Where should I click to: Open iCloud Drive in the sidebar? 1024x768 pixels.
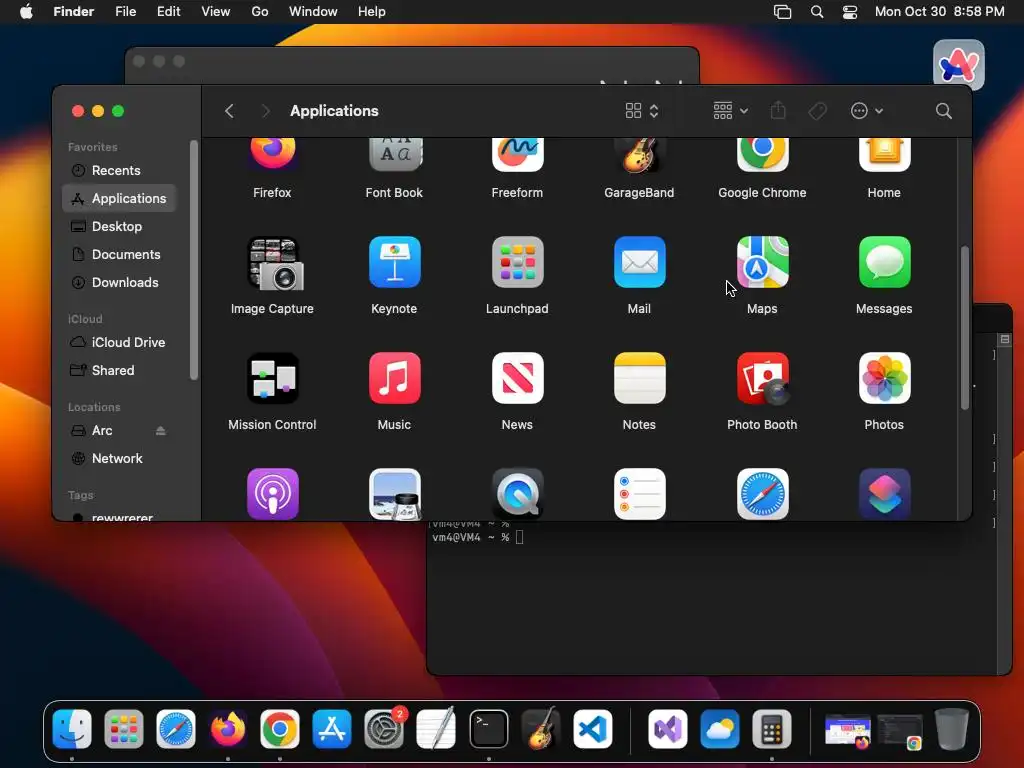click(119, 342)
